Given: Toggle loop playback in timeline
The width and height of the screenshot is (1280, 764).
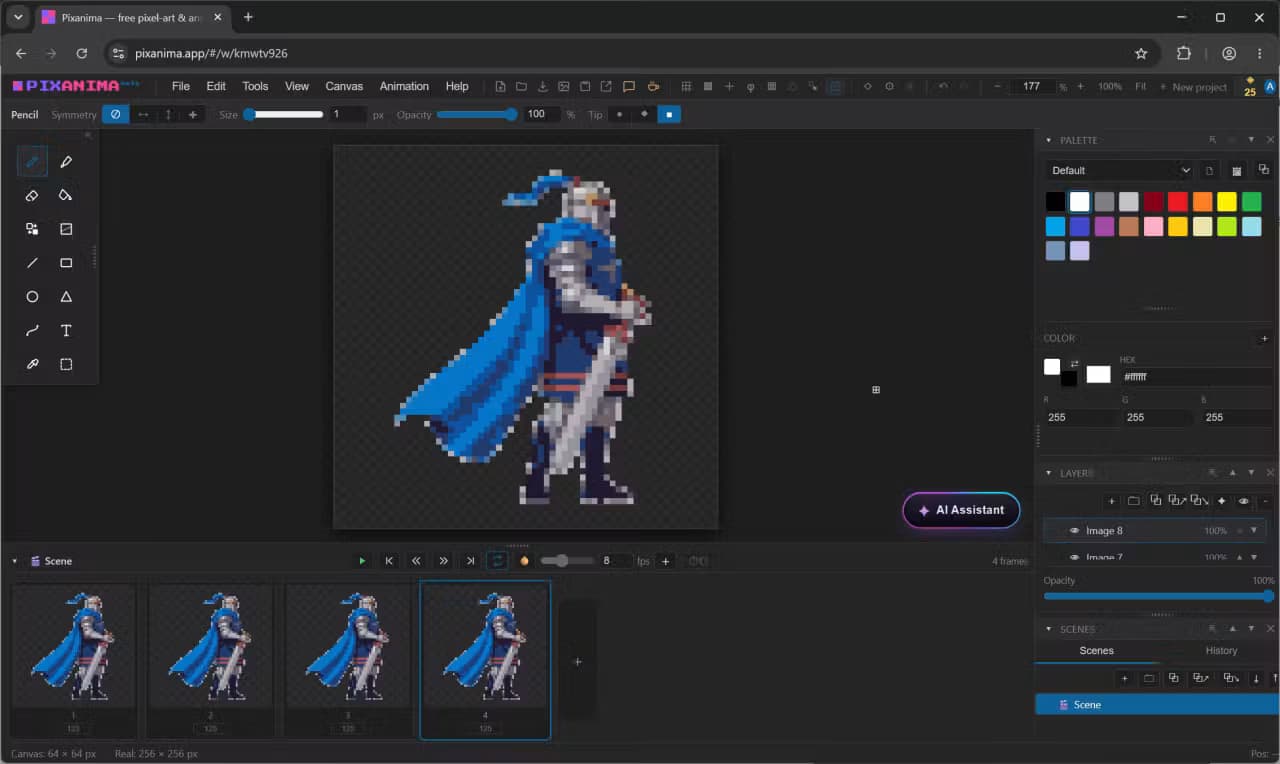Looking at the screenshot, I should point(497,561).
